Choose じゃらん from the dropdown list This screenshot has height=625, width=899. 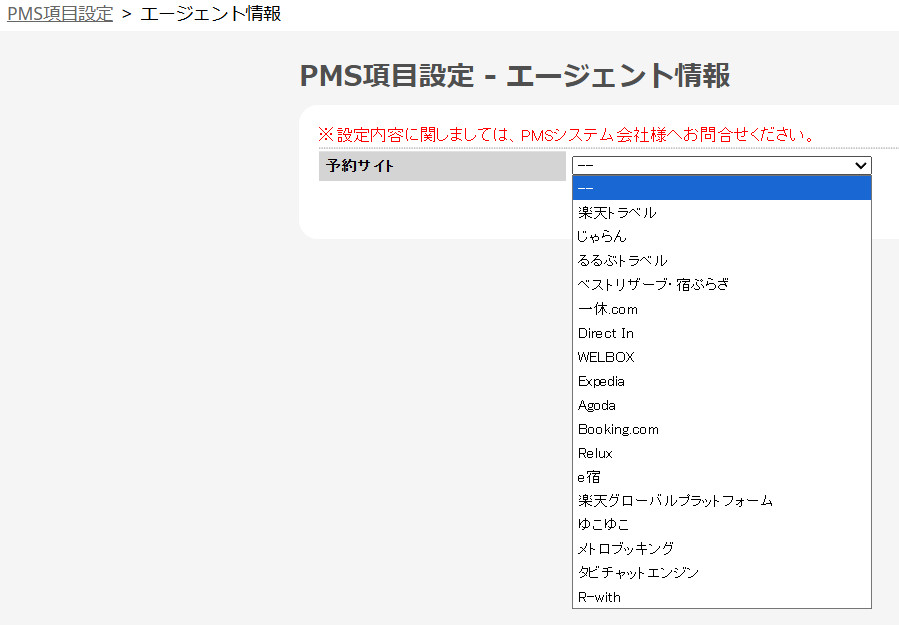coord(722,236)
